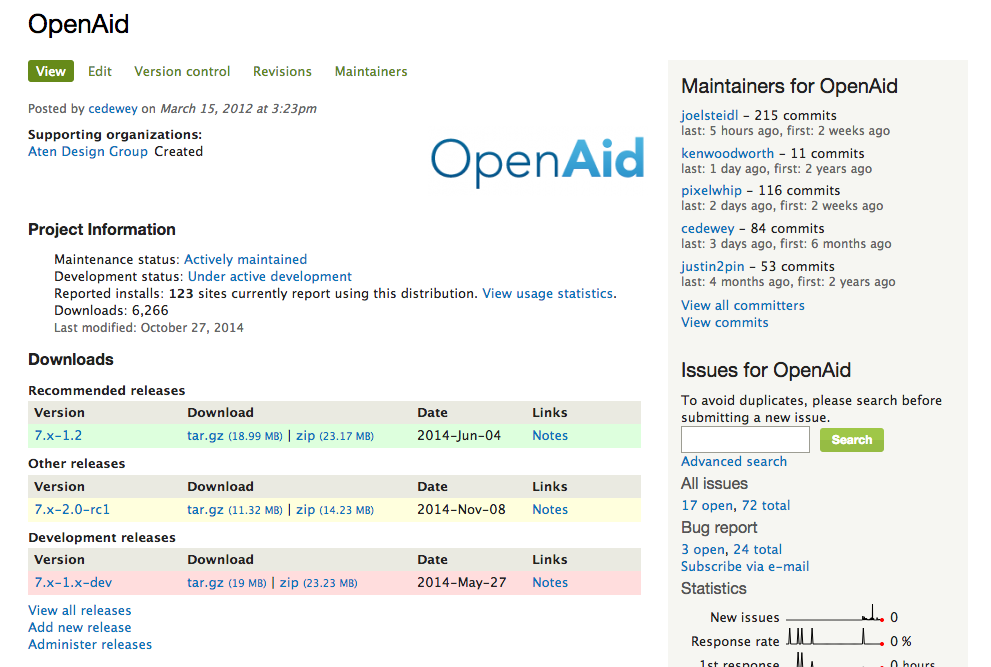The height and width of the screenshot is (667, 991).
Task: Open Notes for the 7.x-1.2 release
Action: 550,436
